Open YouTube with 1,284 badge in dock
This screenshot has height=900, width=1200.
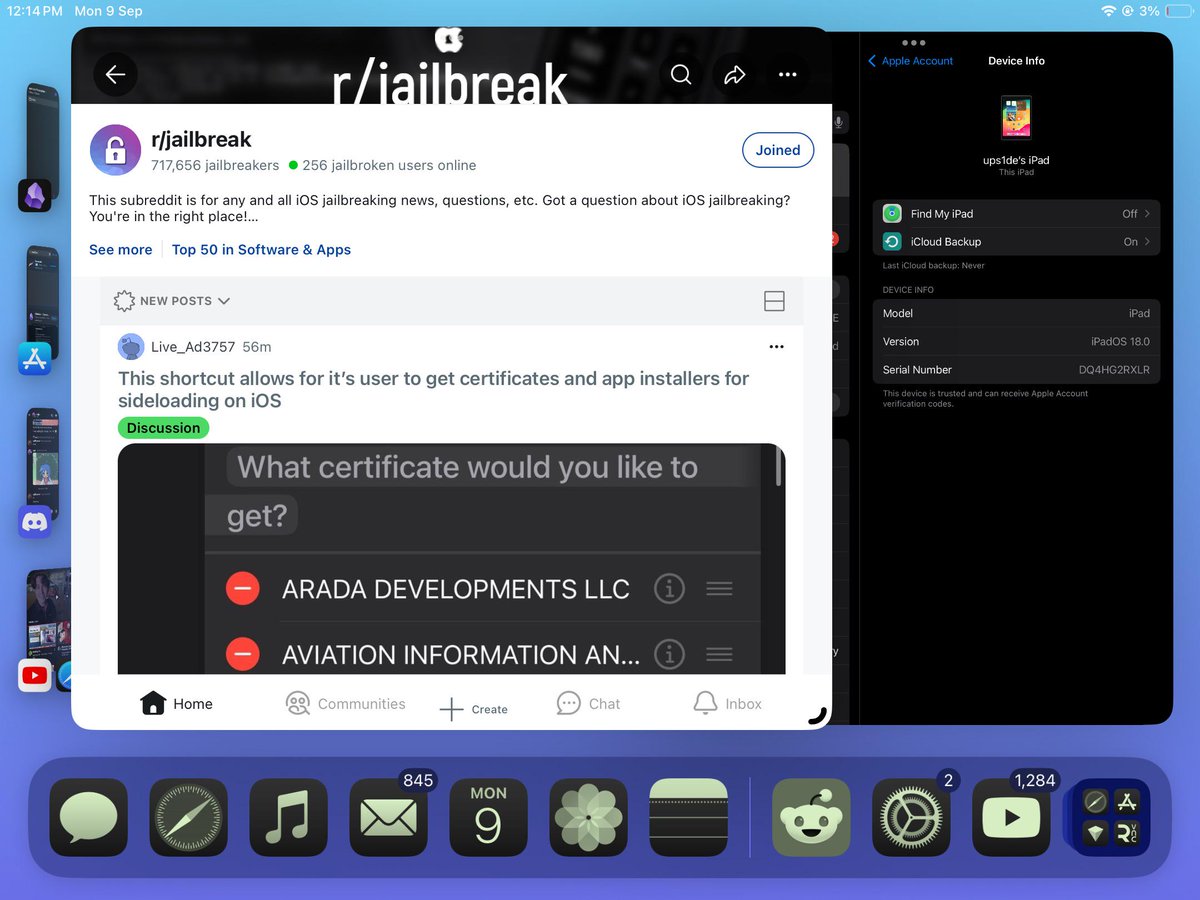click(1012, 817)
